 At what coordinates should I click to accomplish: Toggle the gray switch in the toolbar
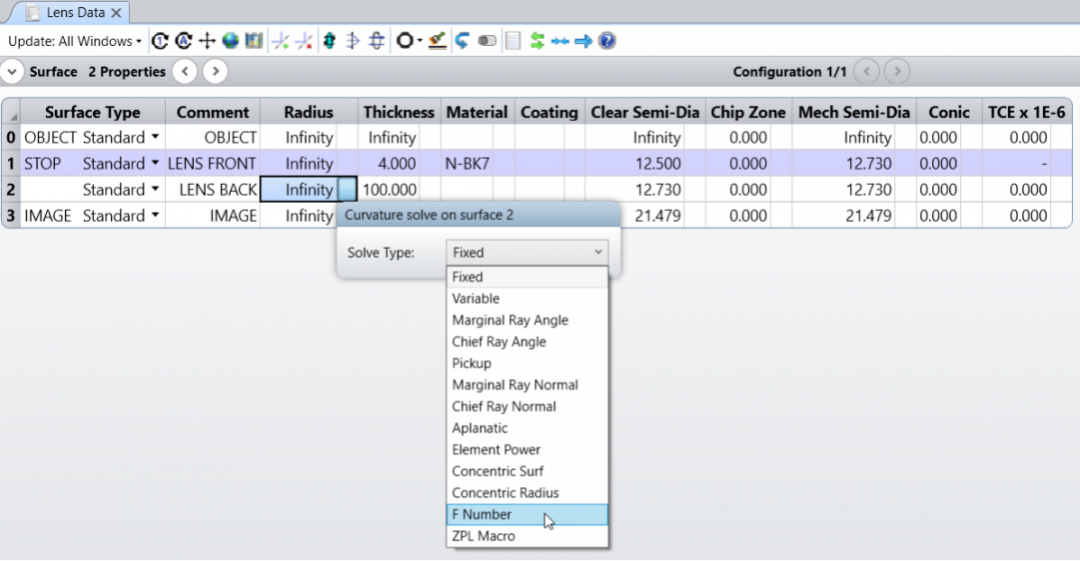pyautogui.click(x=487, y=41)
